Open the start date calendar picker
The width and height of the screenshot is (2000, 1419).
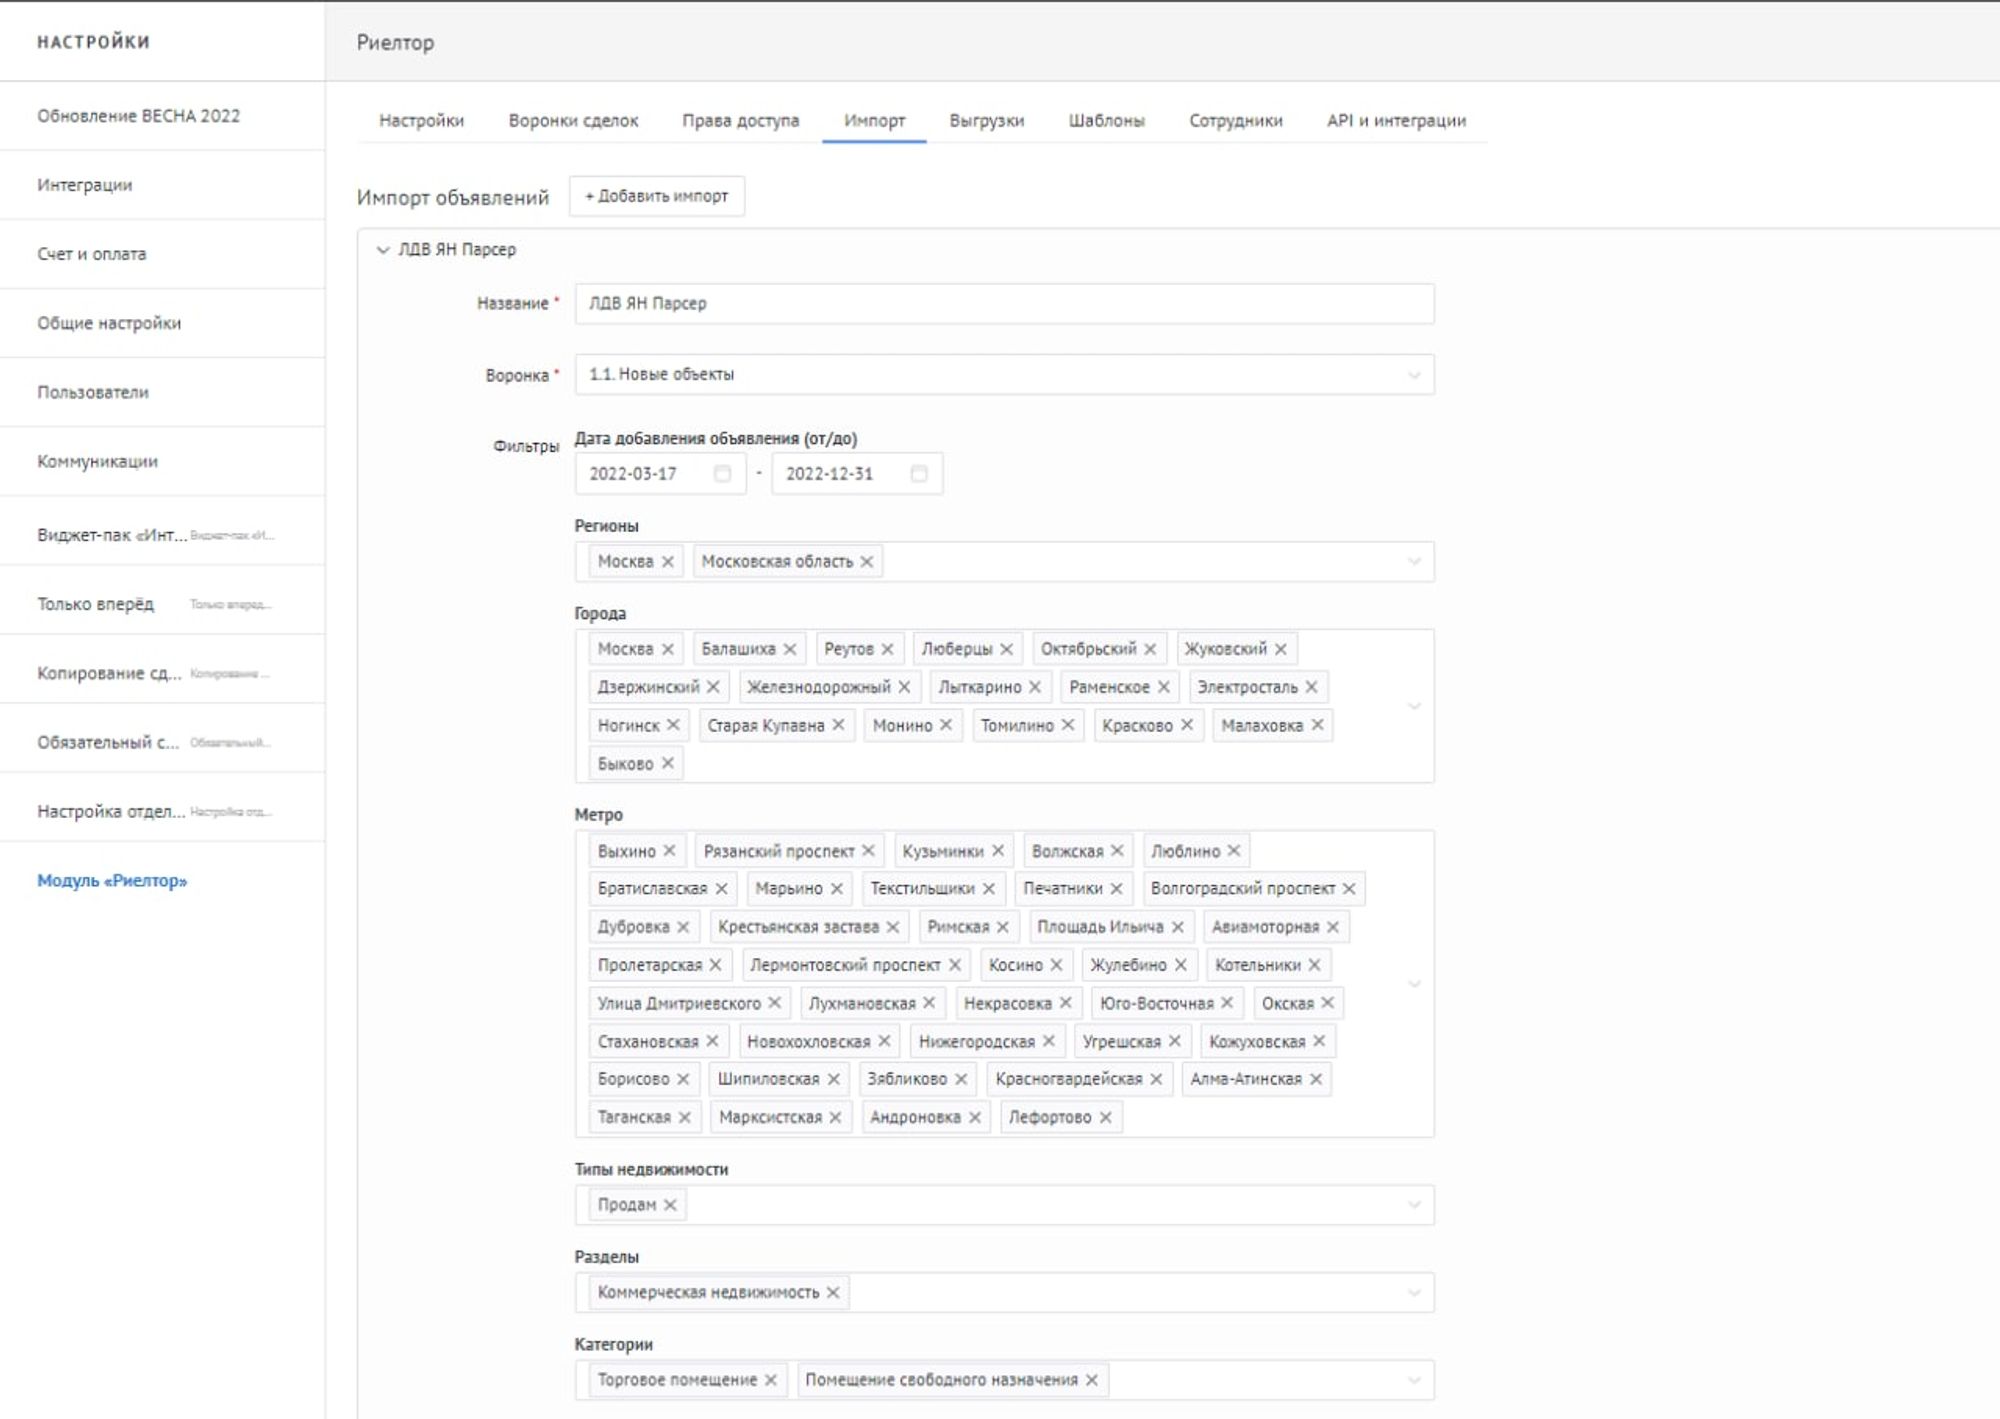tap(722, 474)
